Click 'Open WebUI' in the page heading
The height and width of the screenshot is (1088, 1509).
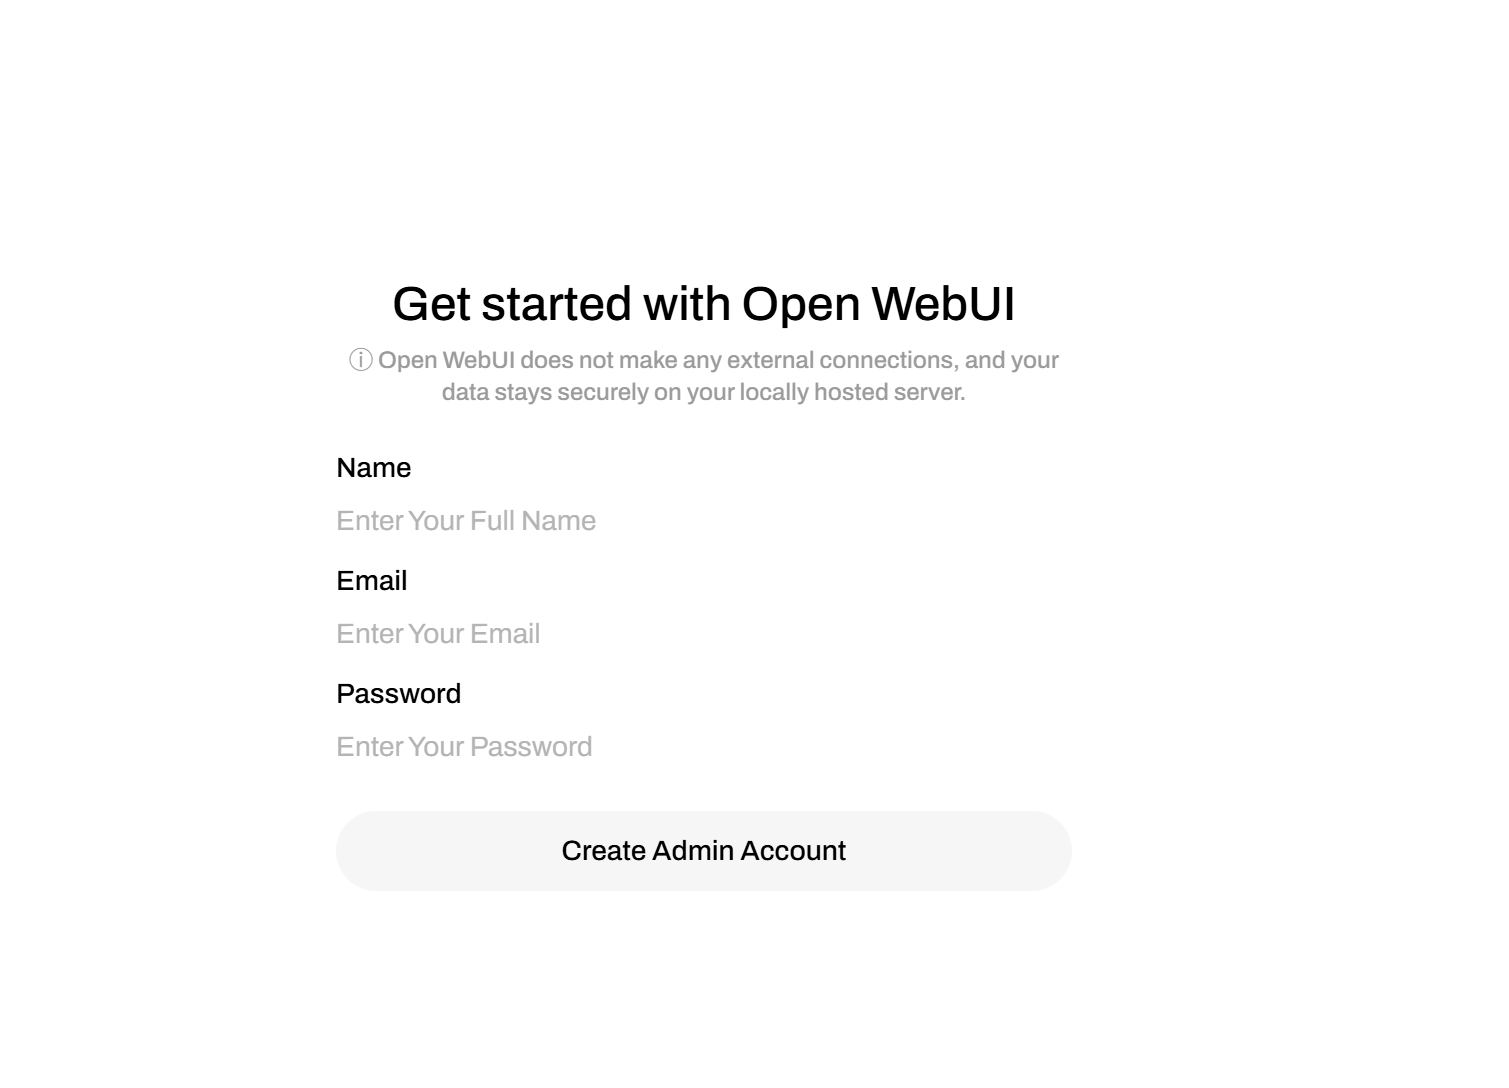pos(879,304)
